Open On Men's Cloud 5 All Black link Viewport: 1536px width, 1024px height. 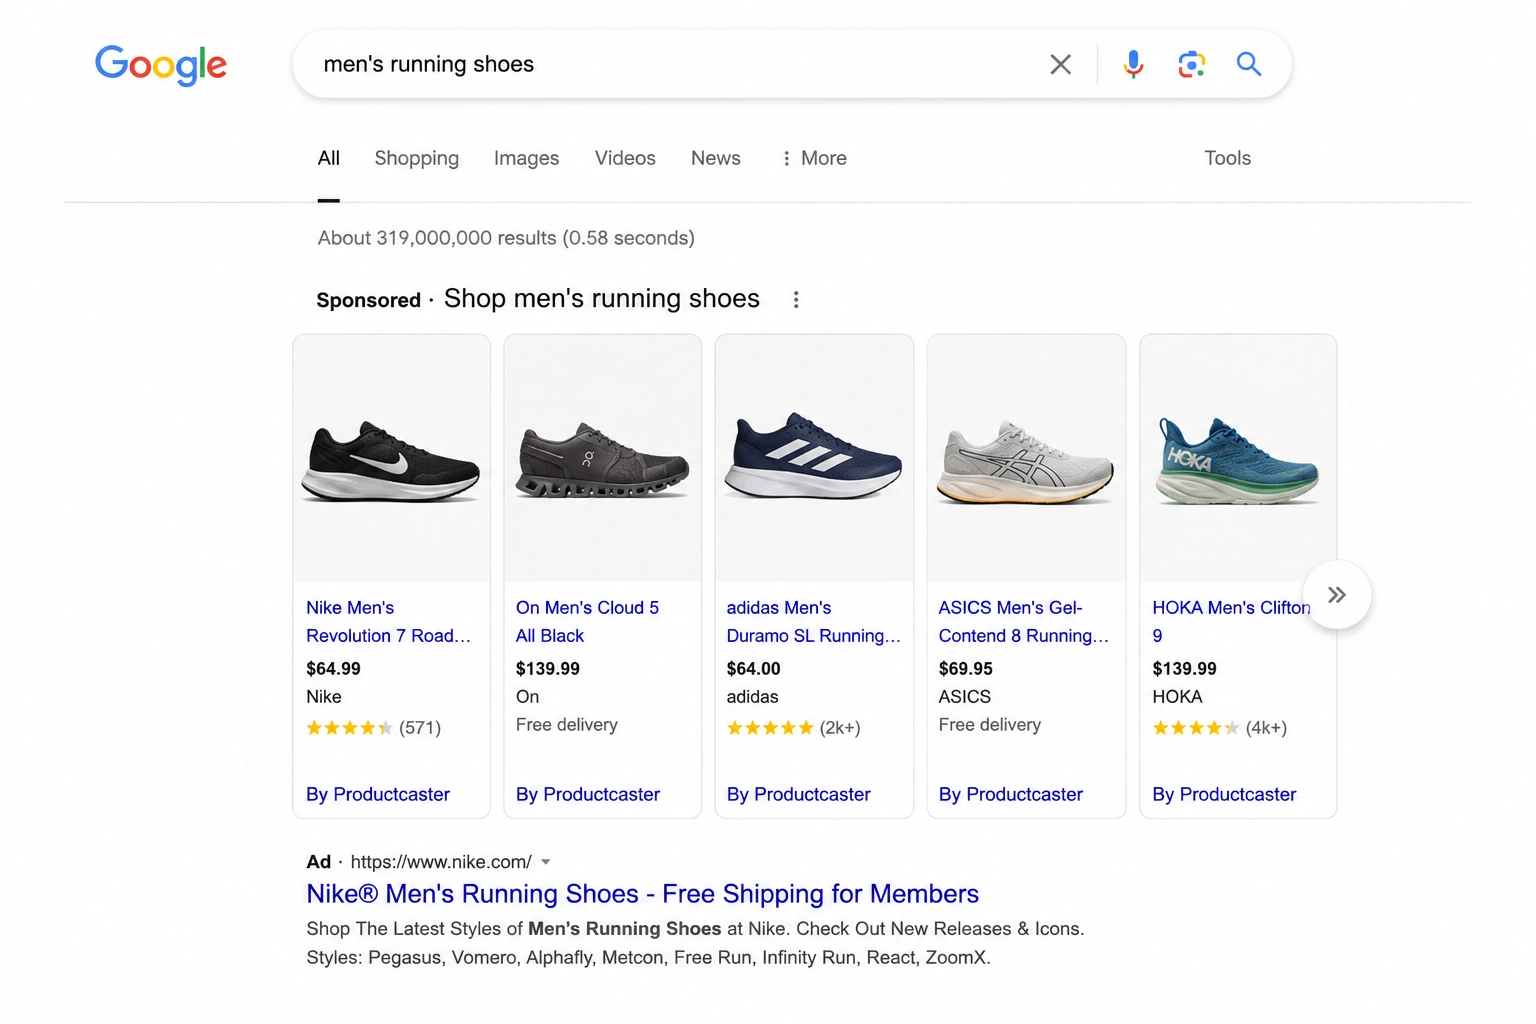tap(587, 622)
